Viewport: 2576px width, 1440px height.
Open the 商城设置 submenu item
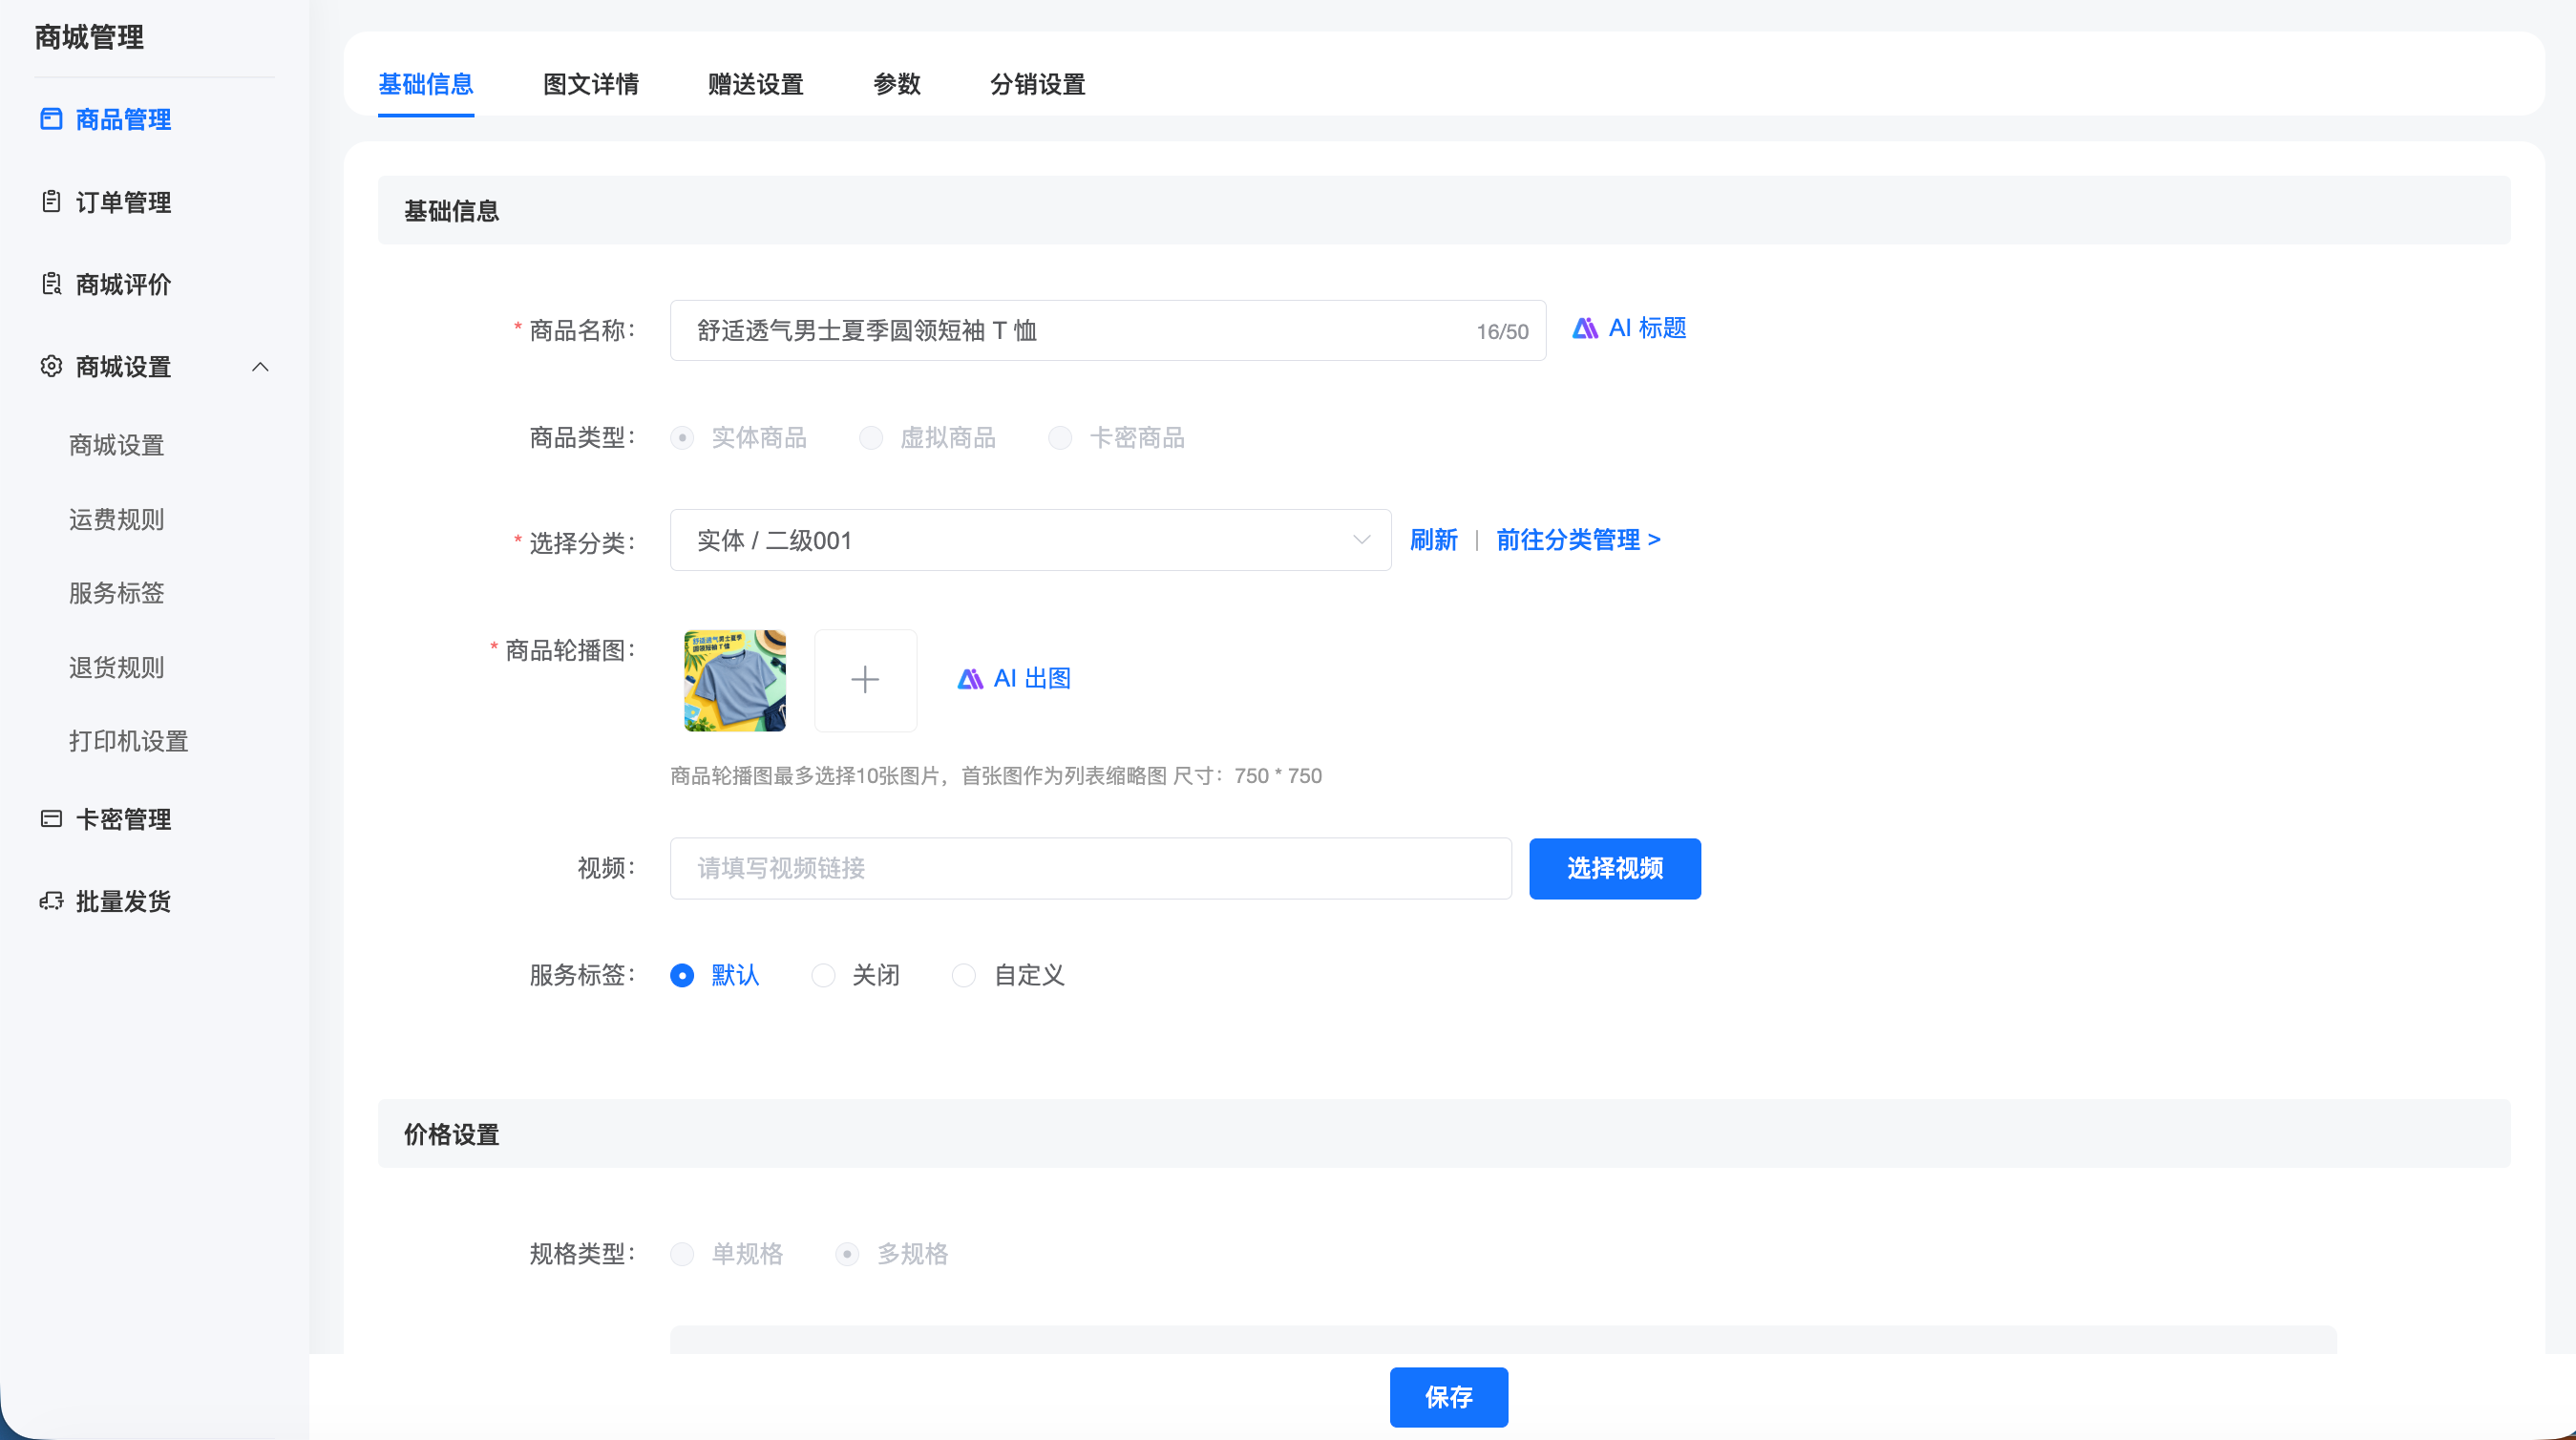117,445
